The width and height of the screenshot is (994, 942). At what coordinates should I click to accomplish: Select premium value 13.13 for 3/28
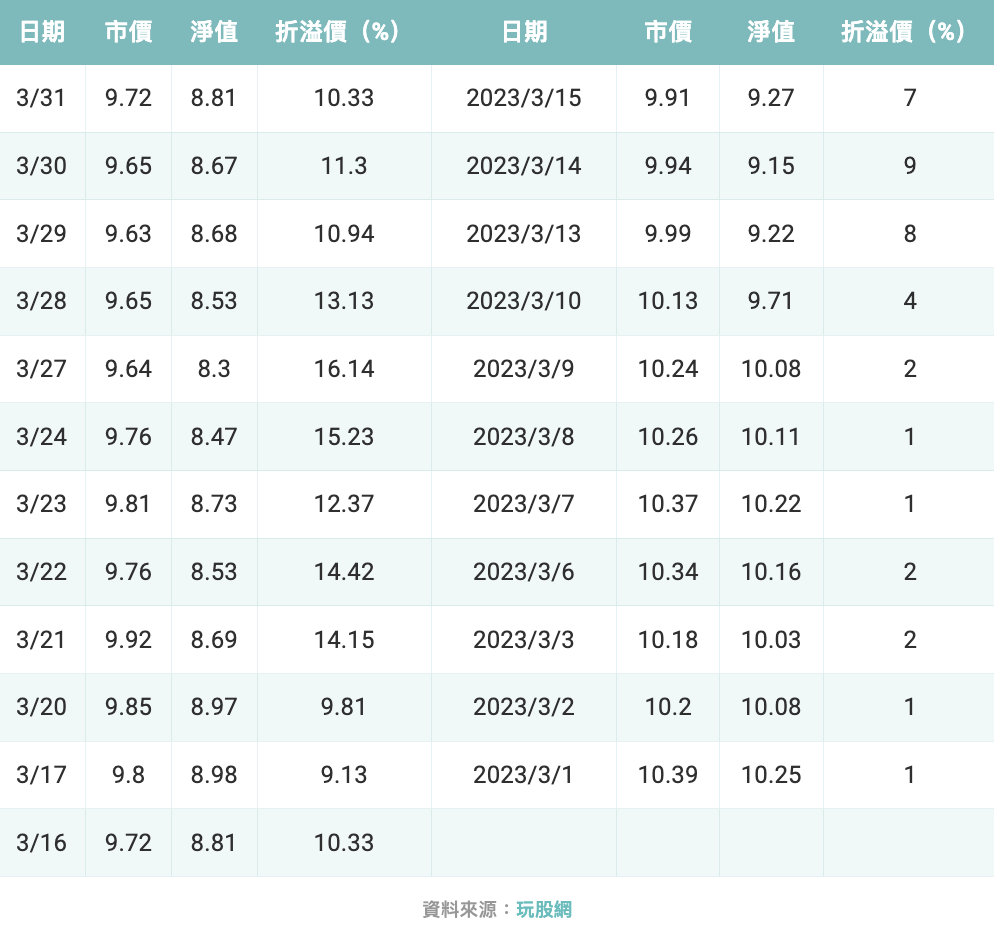(344, 301)
